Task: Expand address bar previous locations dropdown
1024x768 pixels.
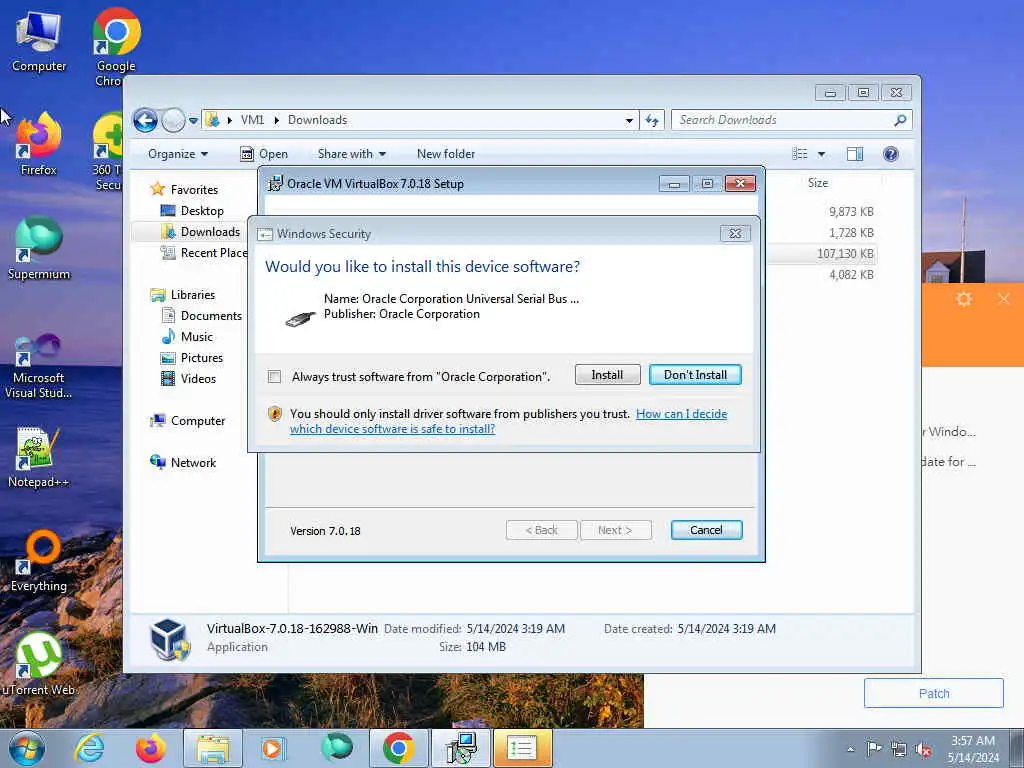Action: click(629, 120)
